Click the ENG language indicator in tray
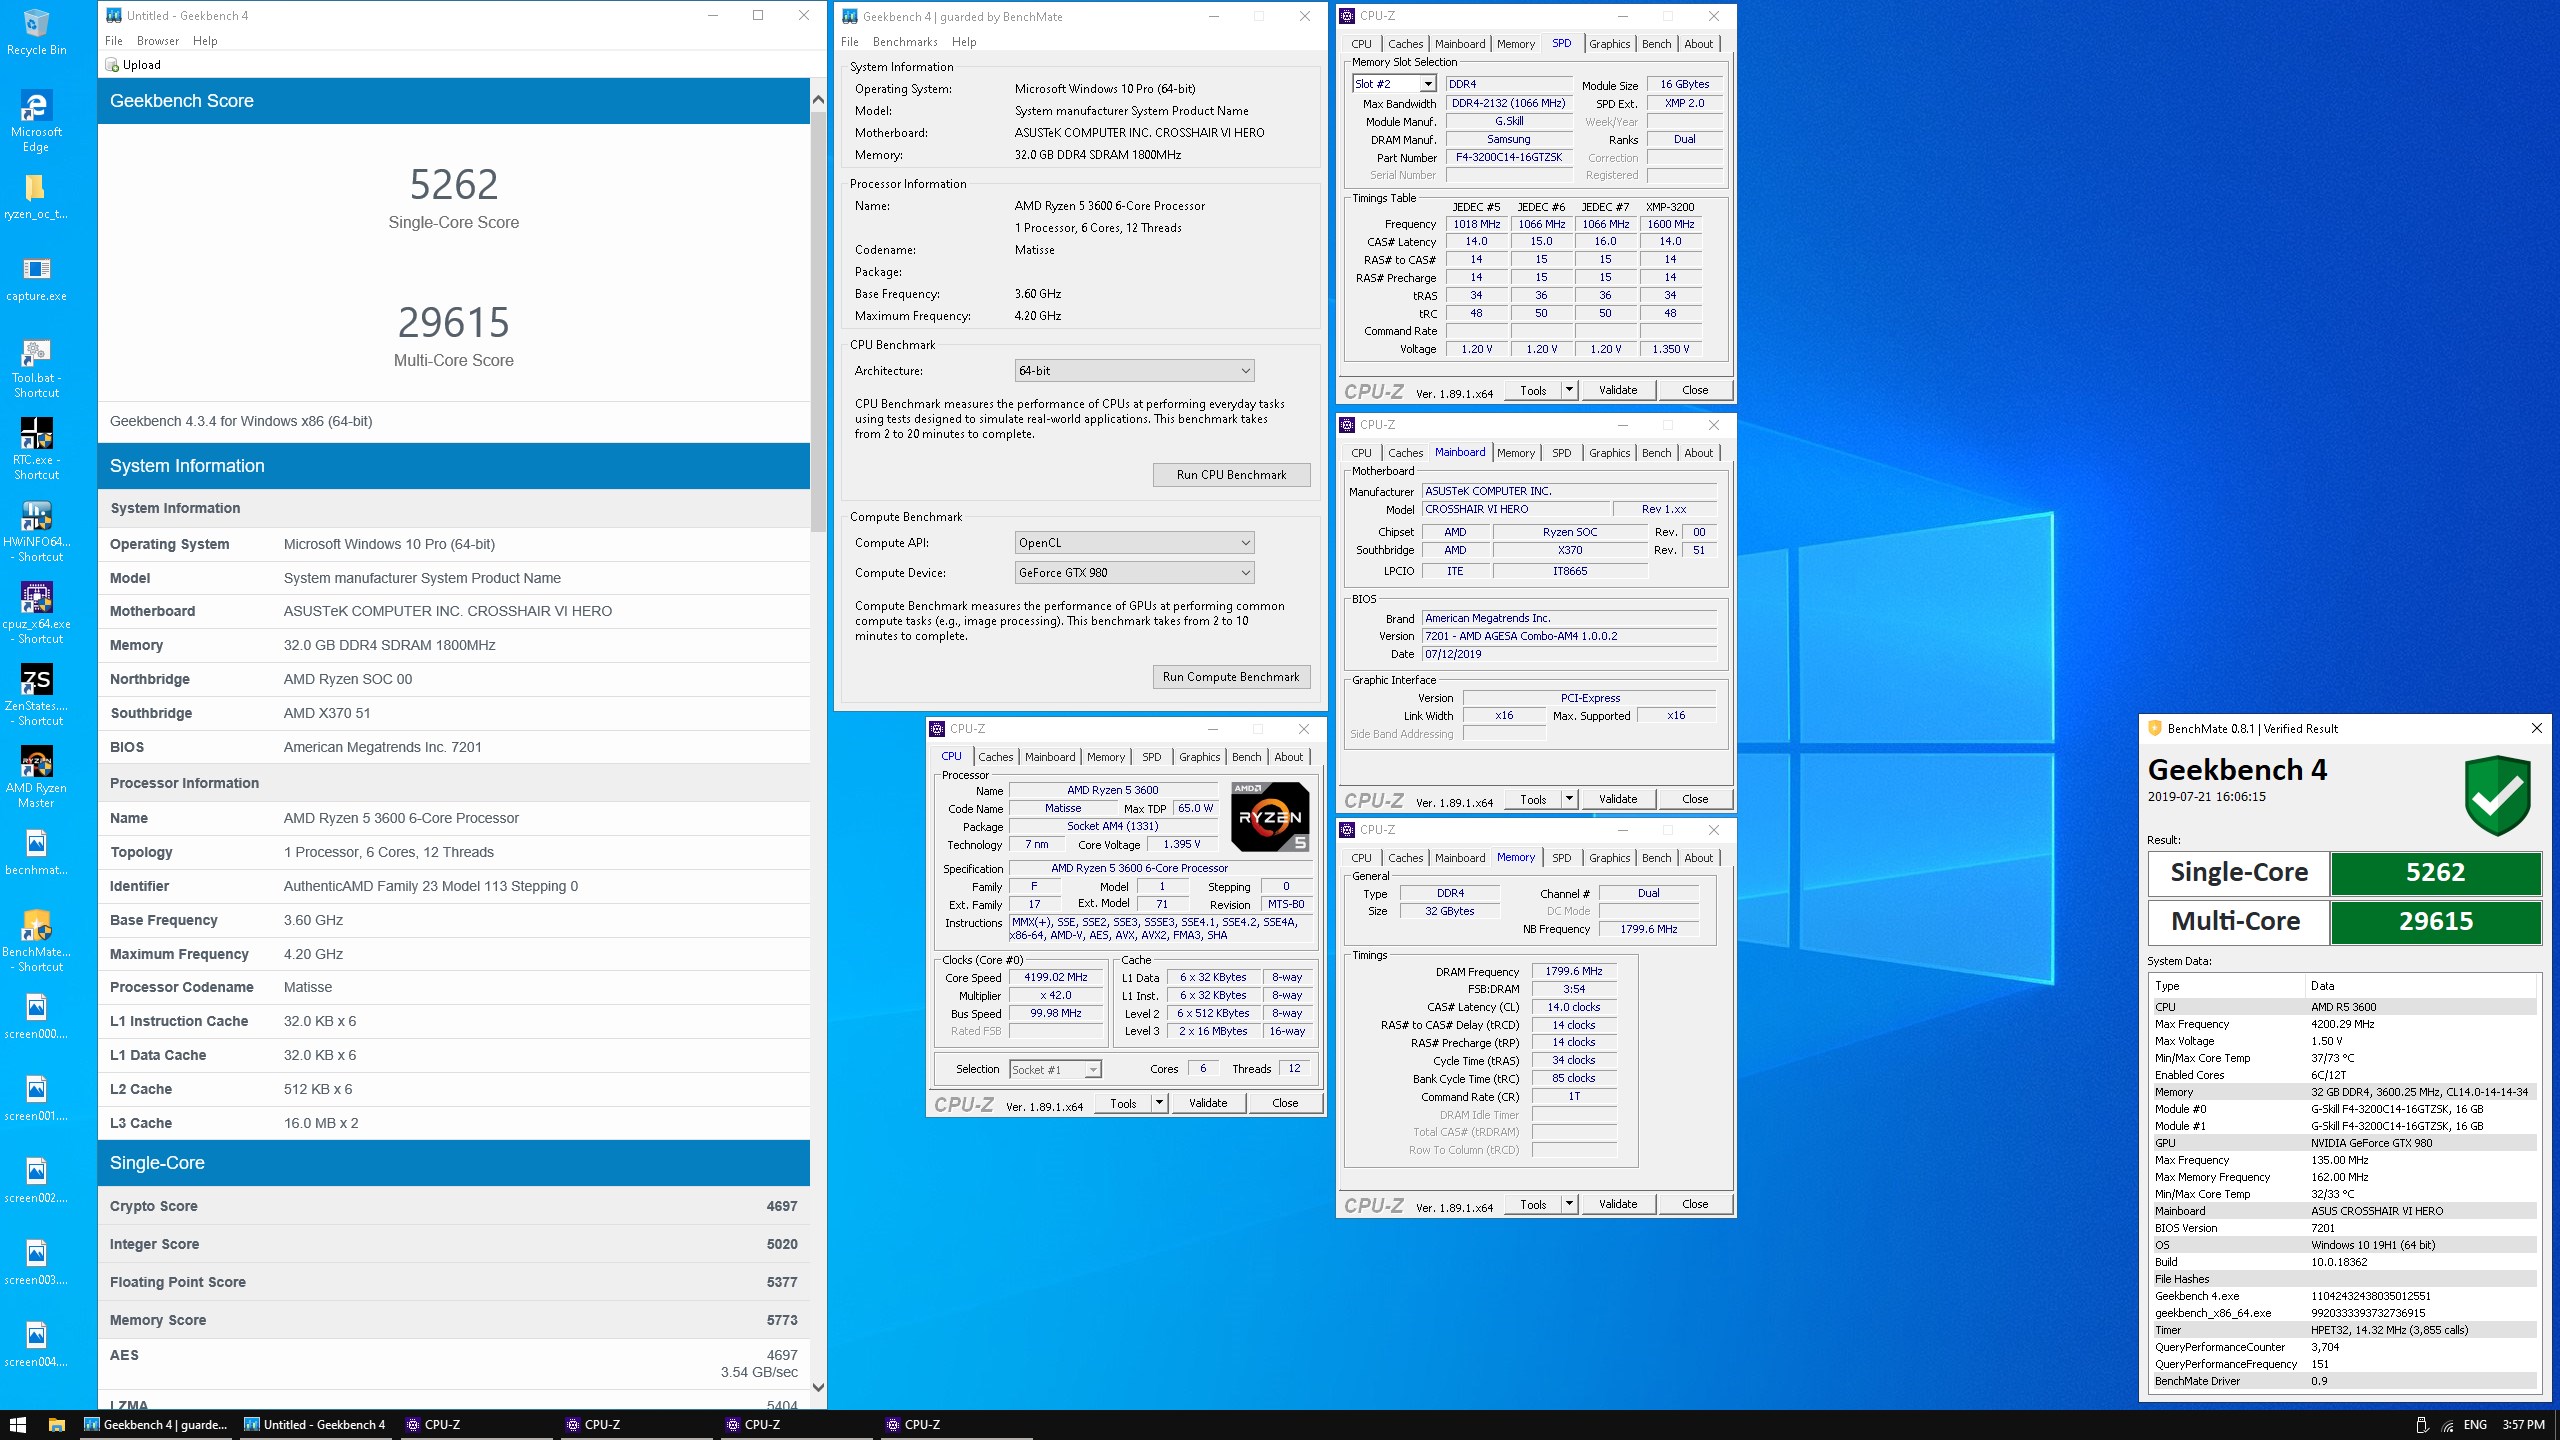 coord(2475,1425)
